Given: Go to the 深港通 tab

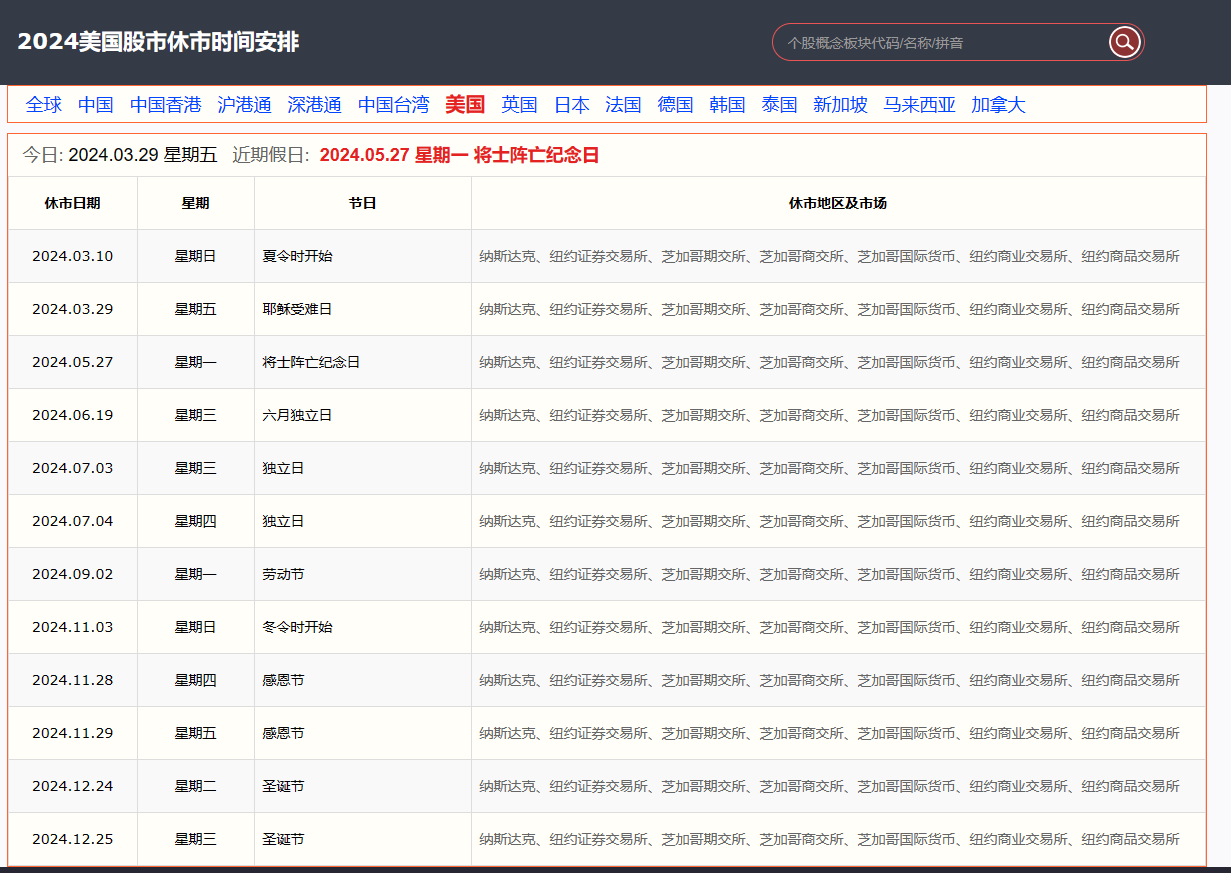Looking at the screenshot, I should pyautogui.click(x=314, y=105).
